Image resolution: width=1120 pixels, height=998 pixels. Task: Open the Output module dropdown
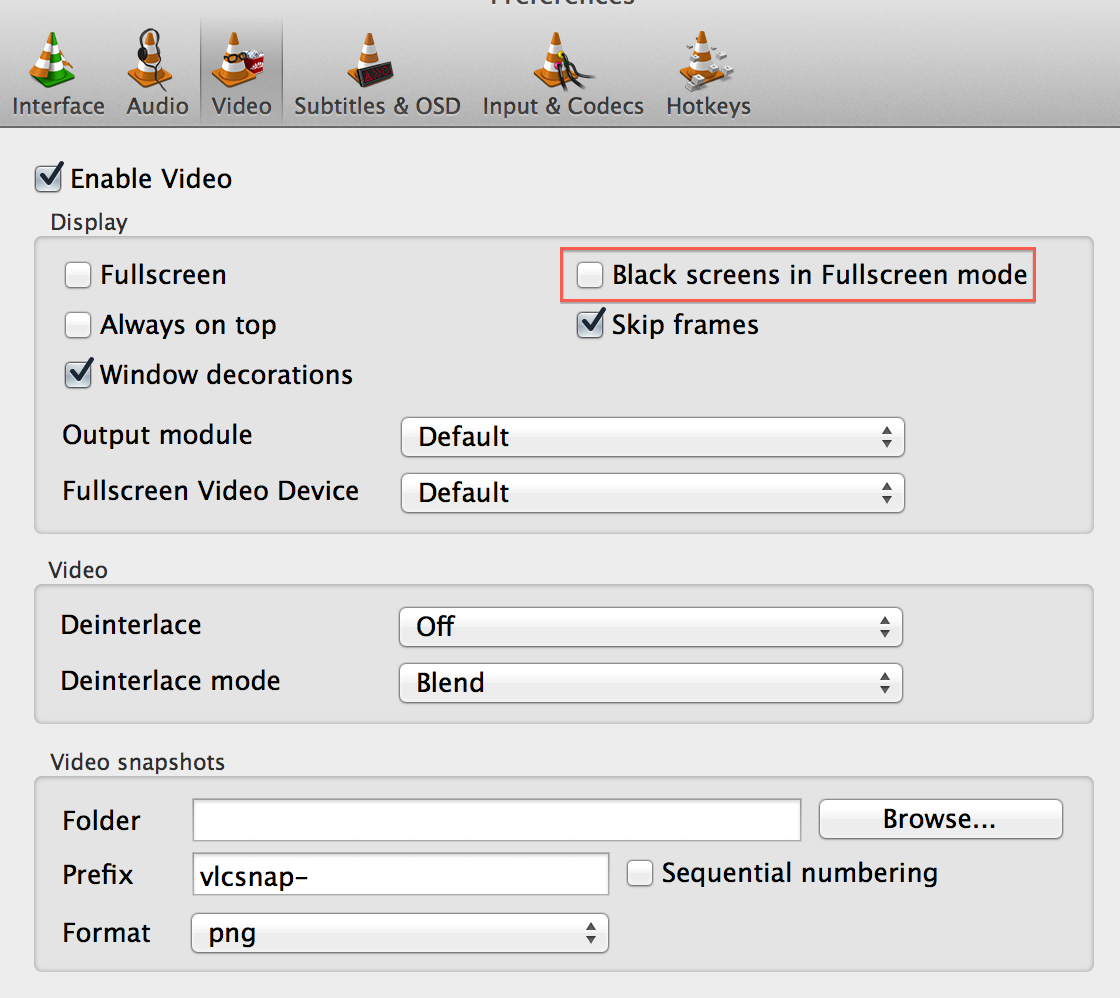coord(653,437)
